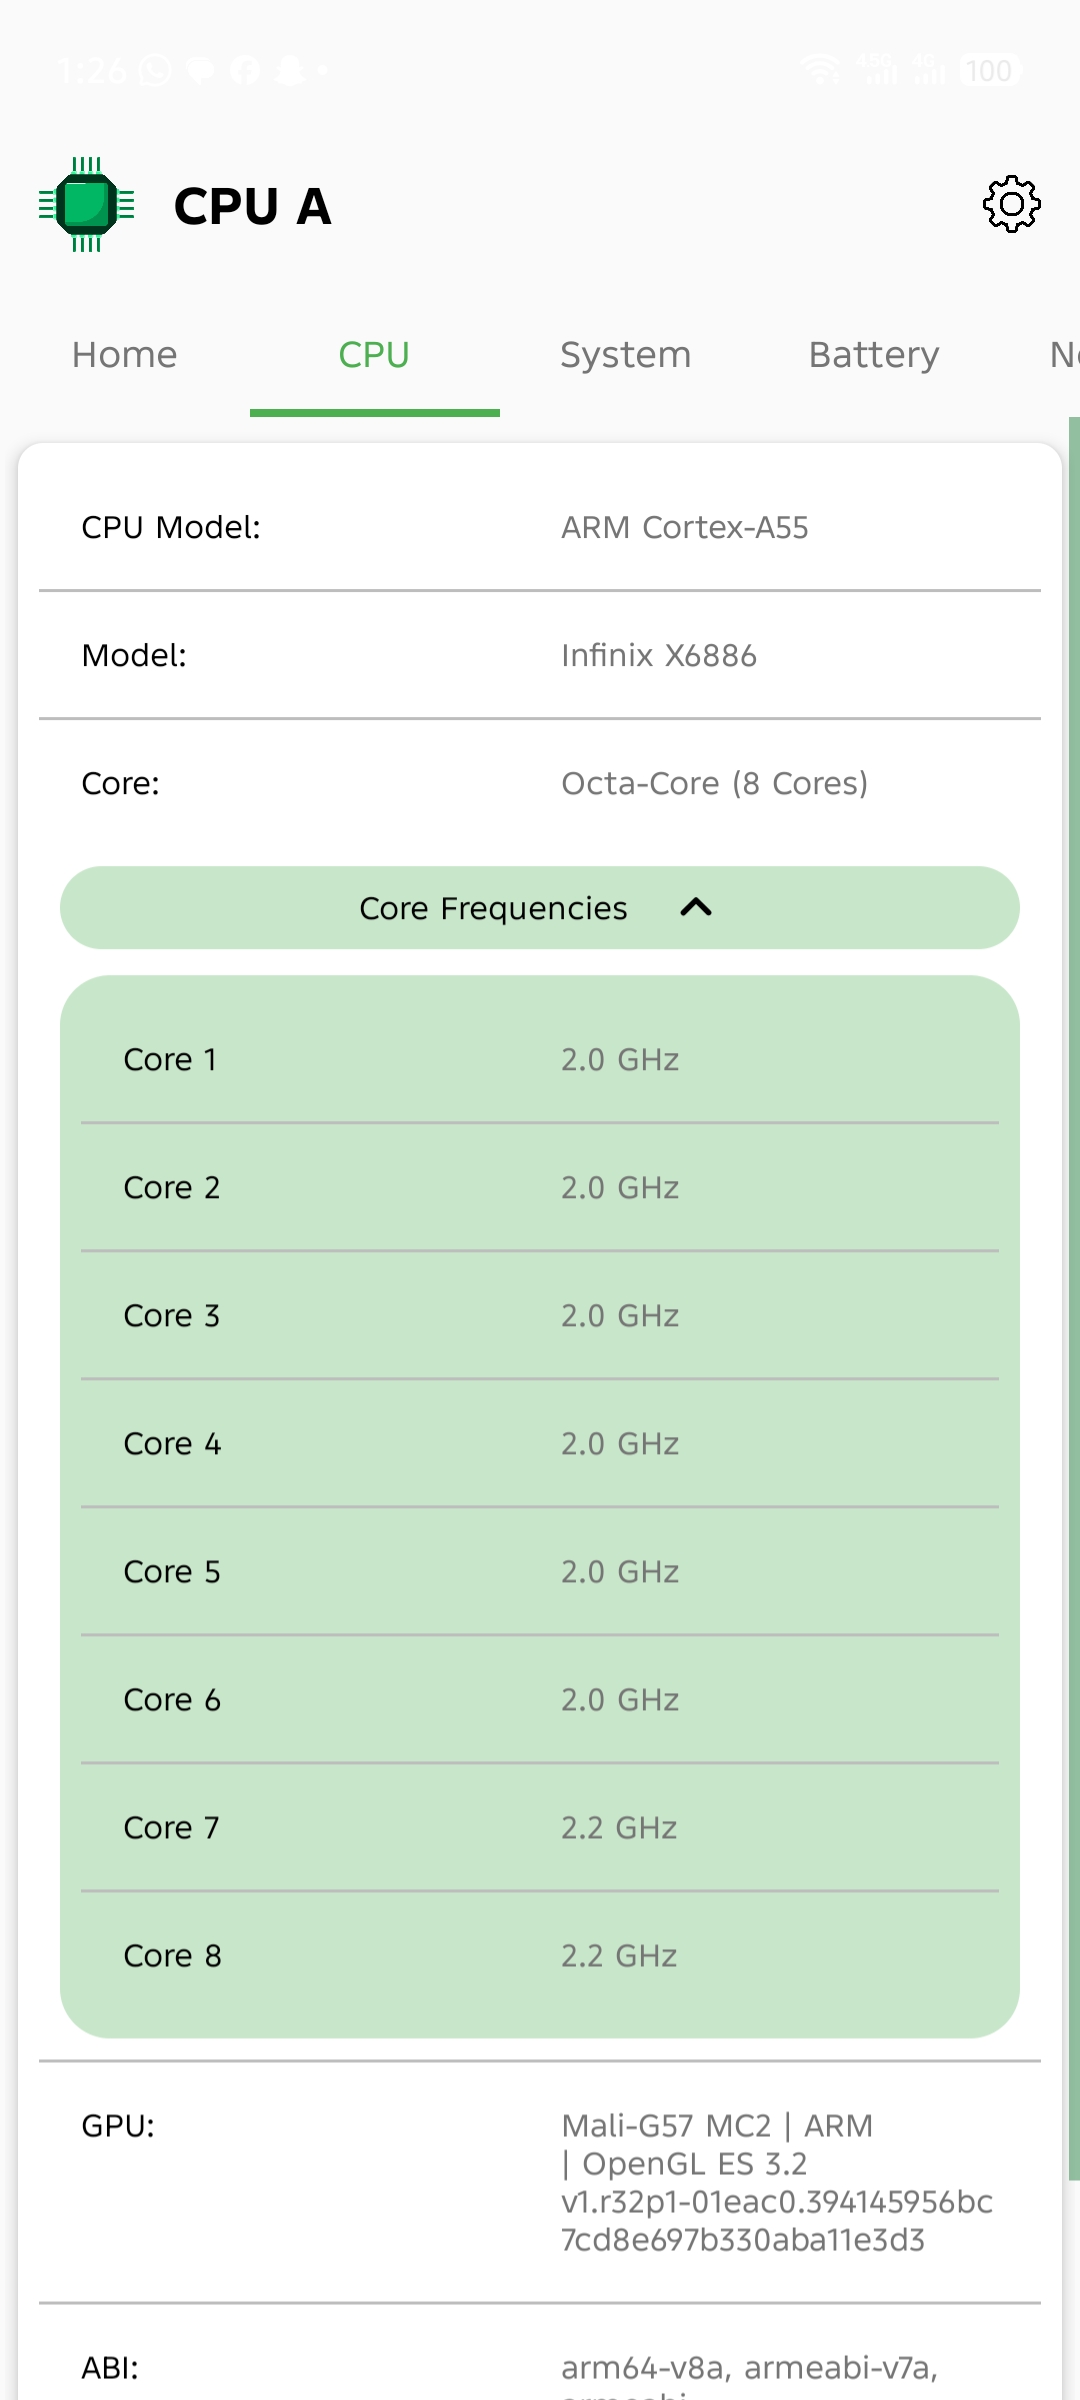Open settings via the gear icon
This screenshot has width=1080, height=2400.
[1011, 205]
